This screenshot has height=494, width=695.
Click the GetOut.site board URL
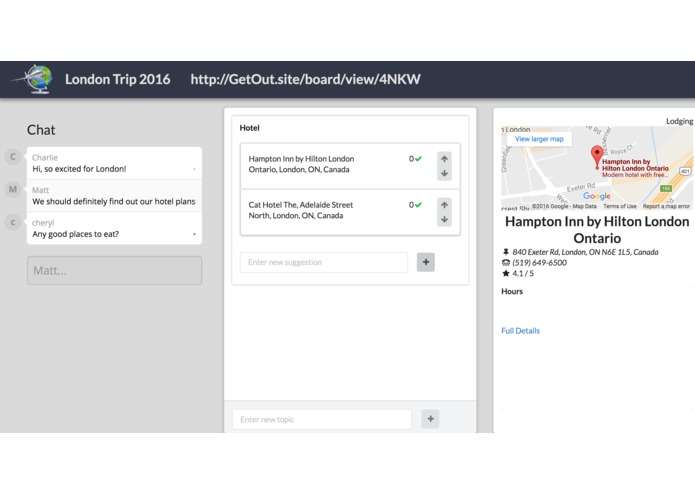point(305,79)
